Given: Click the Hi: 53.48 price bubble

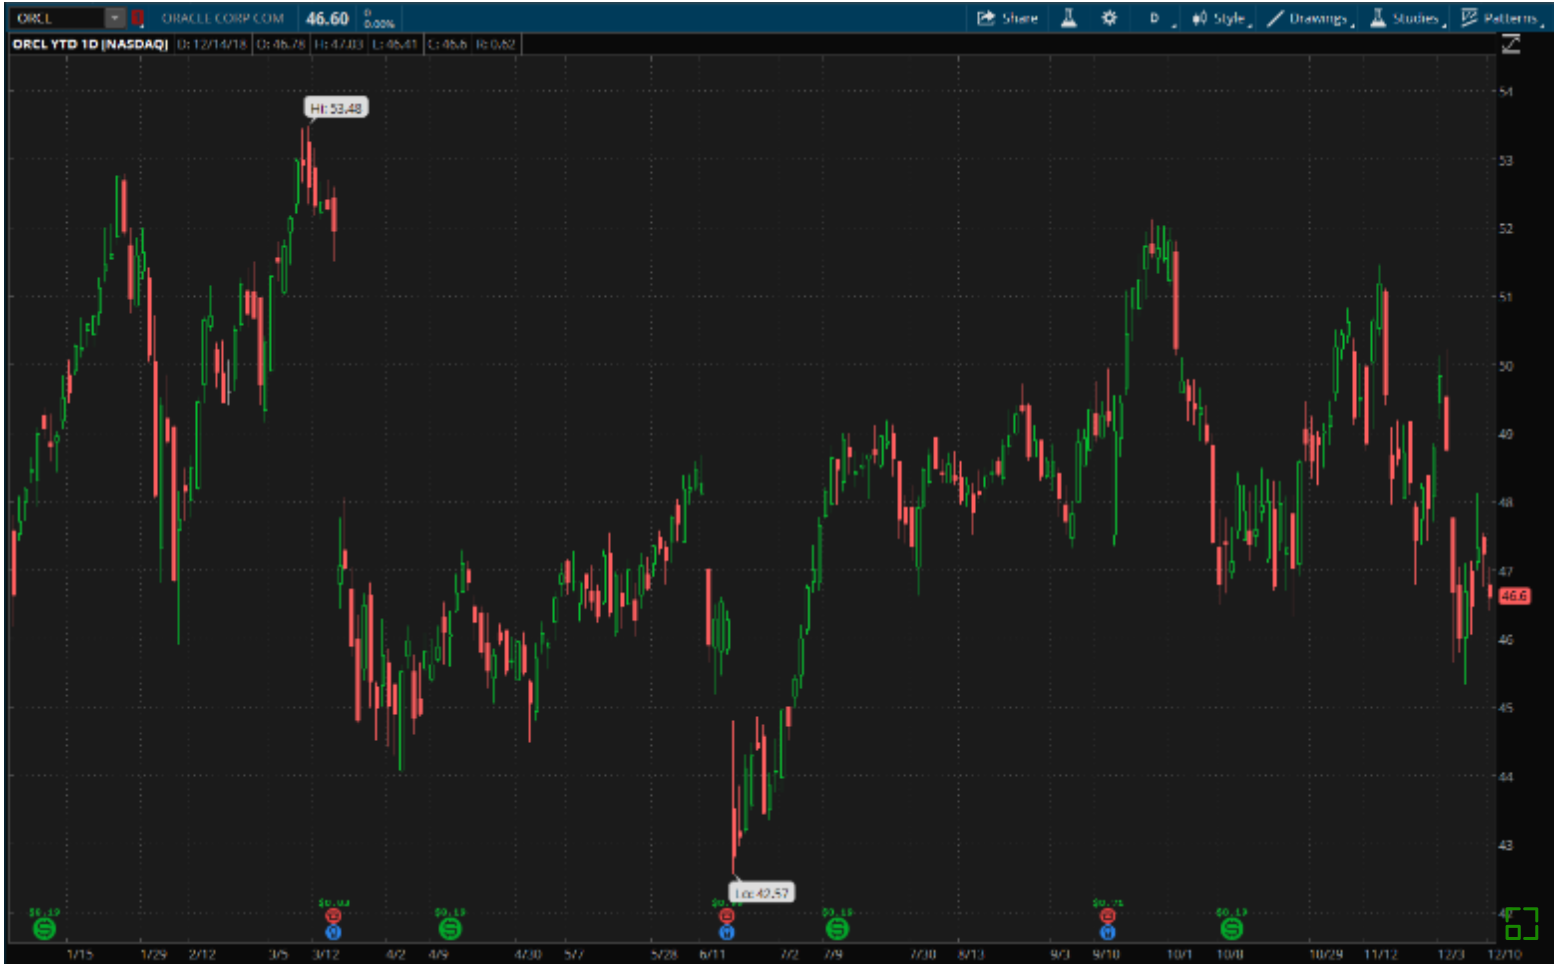Looking at the screenshot, I should point(336,108).
